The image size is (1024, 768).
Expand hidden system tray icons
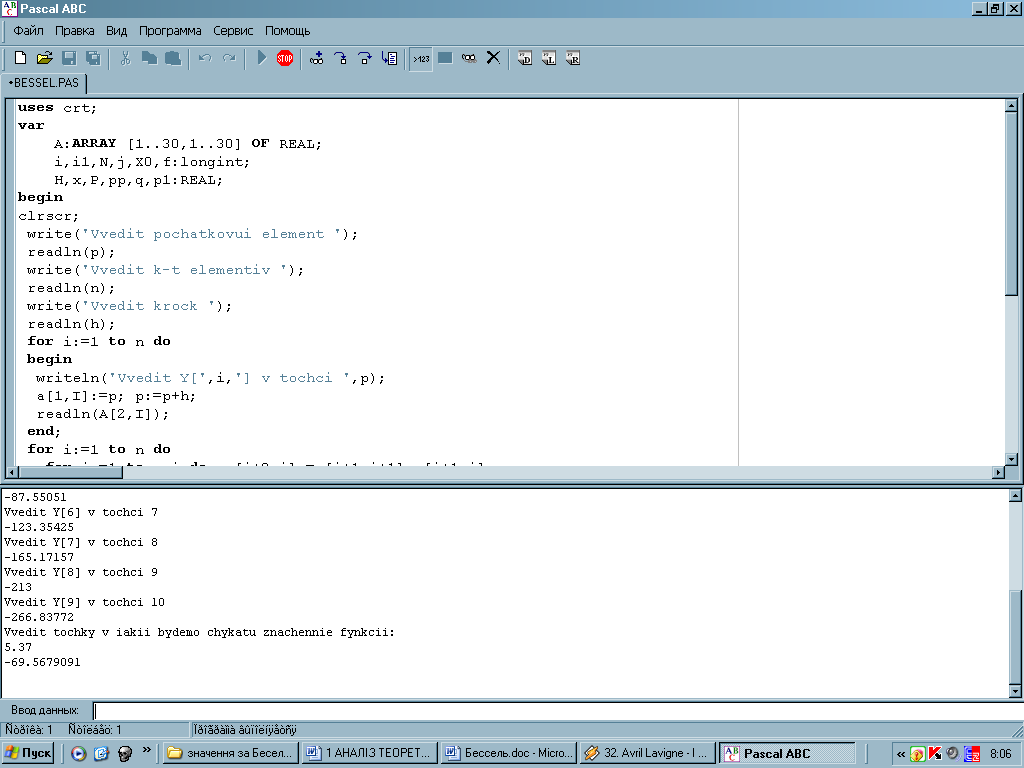(901, 753)
